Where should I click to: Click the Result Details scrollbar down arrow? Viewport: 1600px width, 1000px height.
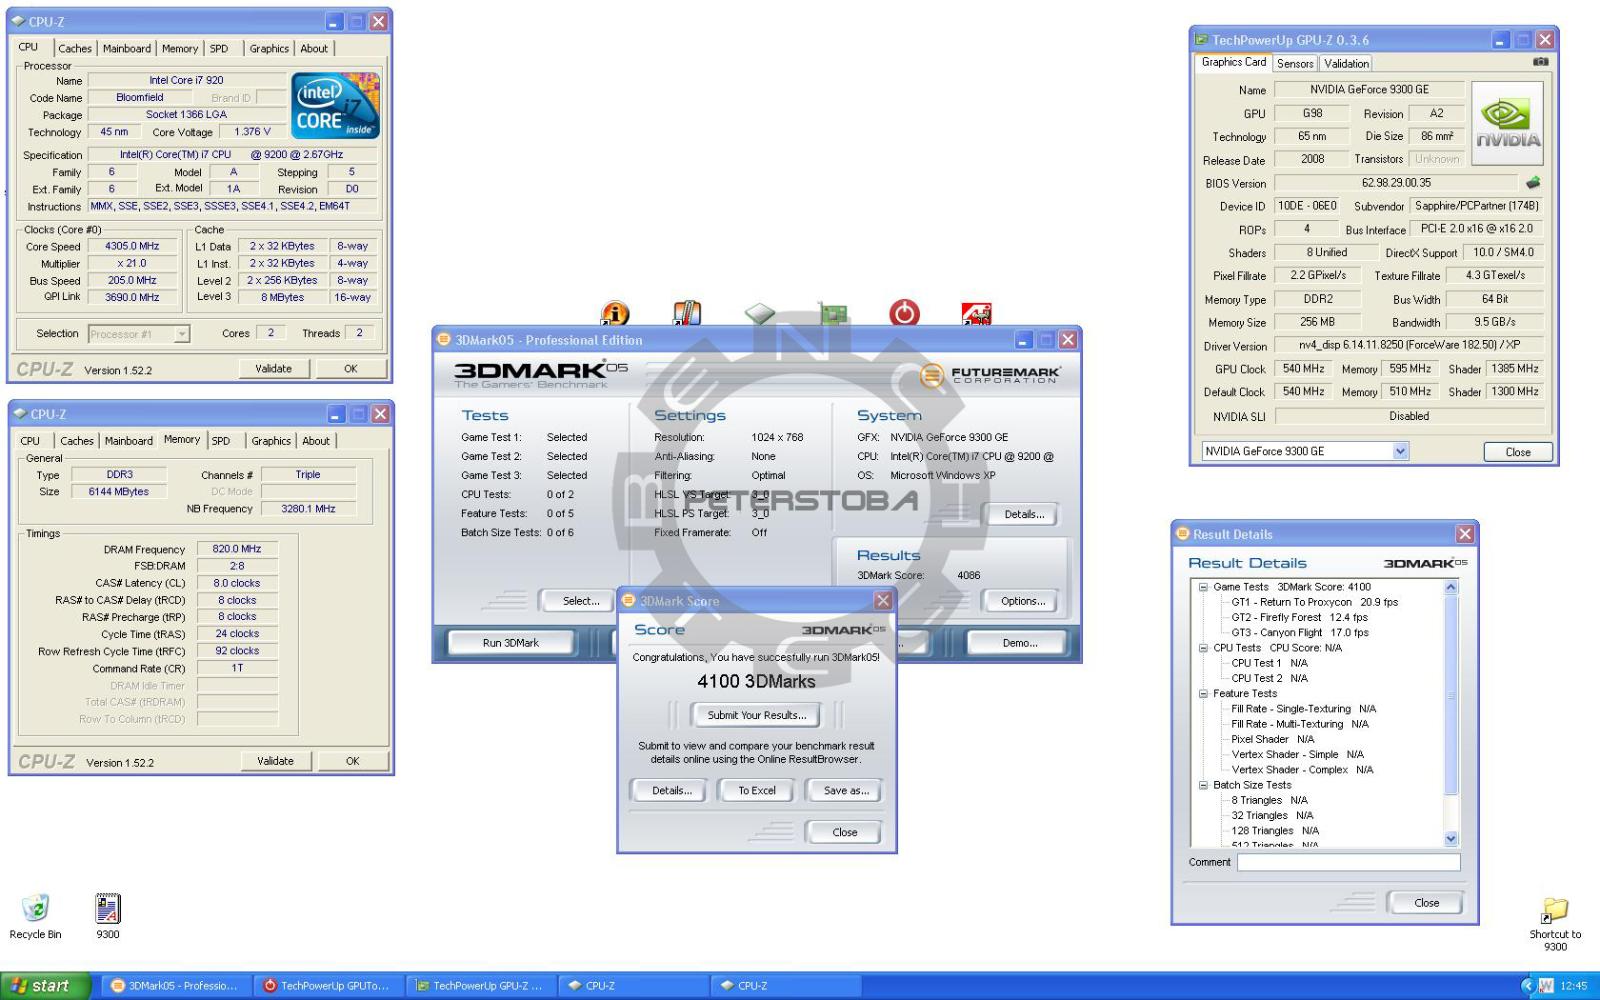coord(1451,839)
